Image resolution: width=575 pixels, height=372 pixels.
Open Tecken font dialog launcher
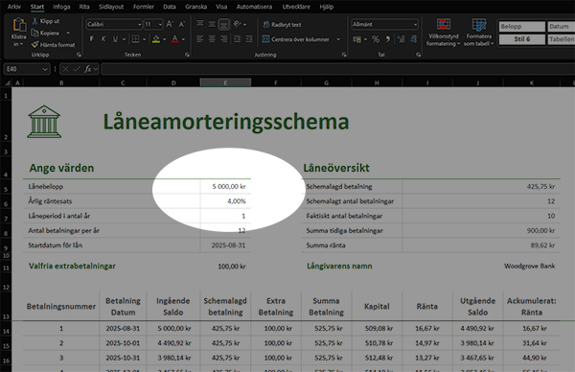tap(187, 55)
